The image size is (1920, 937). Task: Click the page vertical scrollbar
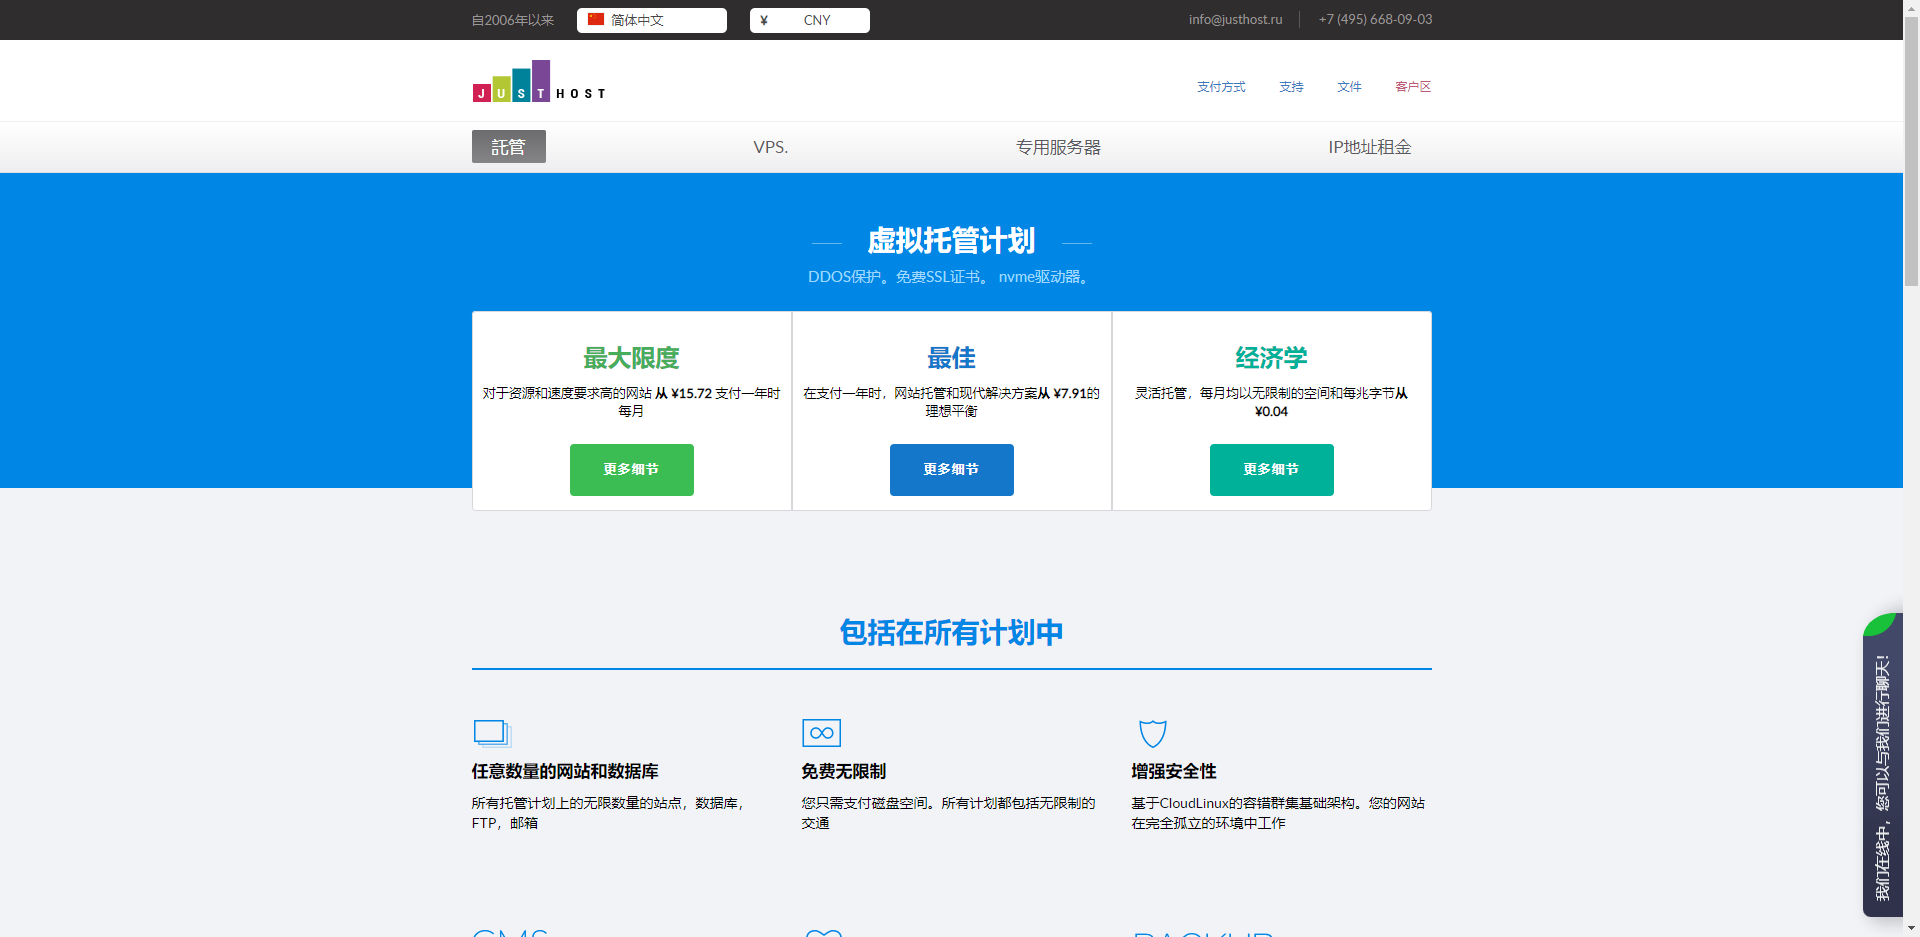pos(1911,150)
